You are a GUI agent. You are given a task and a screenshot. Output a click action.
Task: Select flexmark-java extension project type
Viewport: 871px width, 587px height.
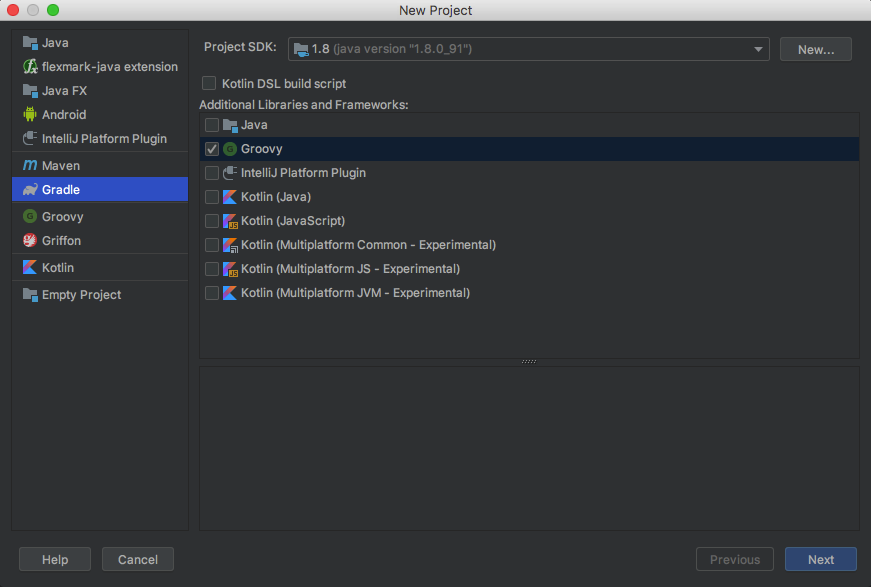[x=100, y=67]
